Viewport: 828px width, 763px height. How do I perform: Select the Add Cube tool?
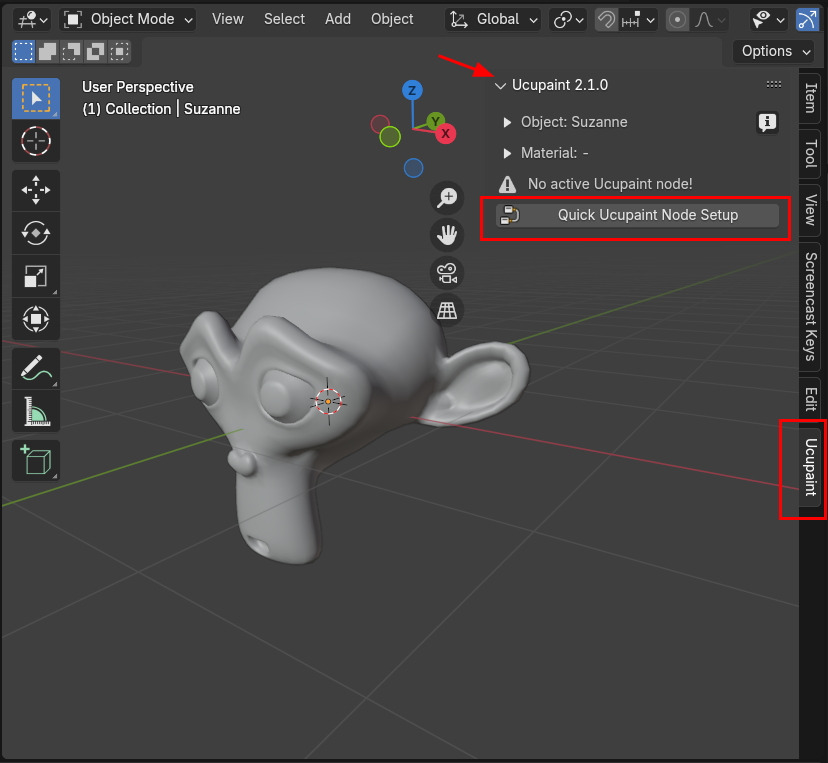pos(36,460)
